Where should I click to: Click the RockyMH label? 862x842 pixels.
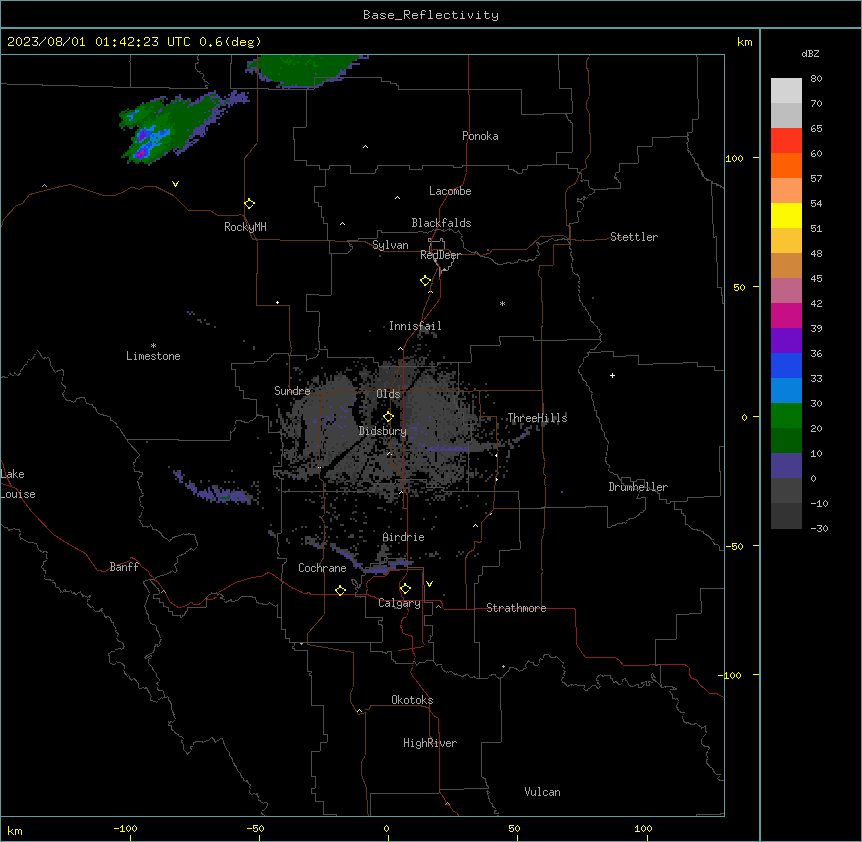[x=245, y=227]
